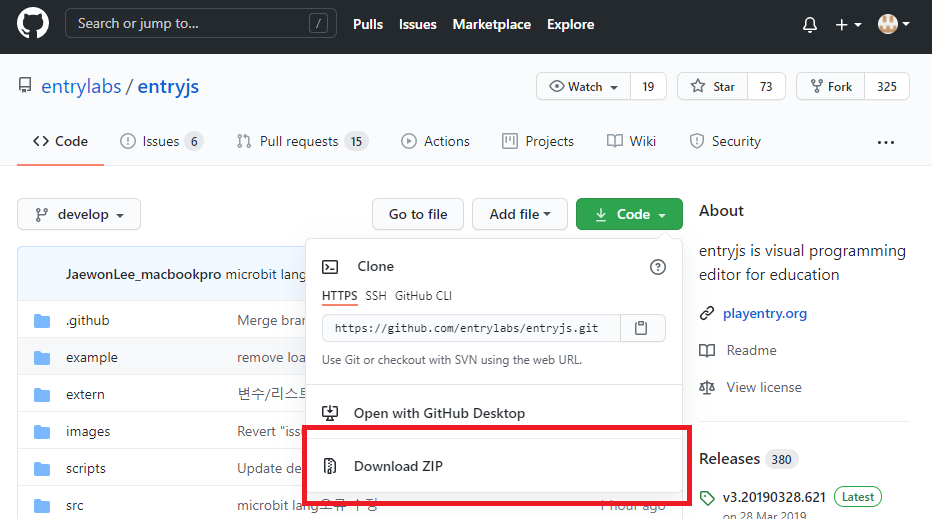Switch to the Pull requests tab

(x=303, y=141)
